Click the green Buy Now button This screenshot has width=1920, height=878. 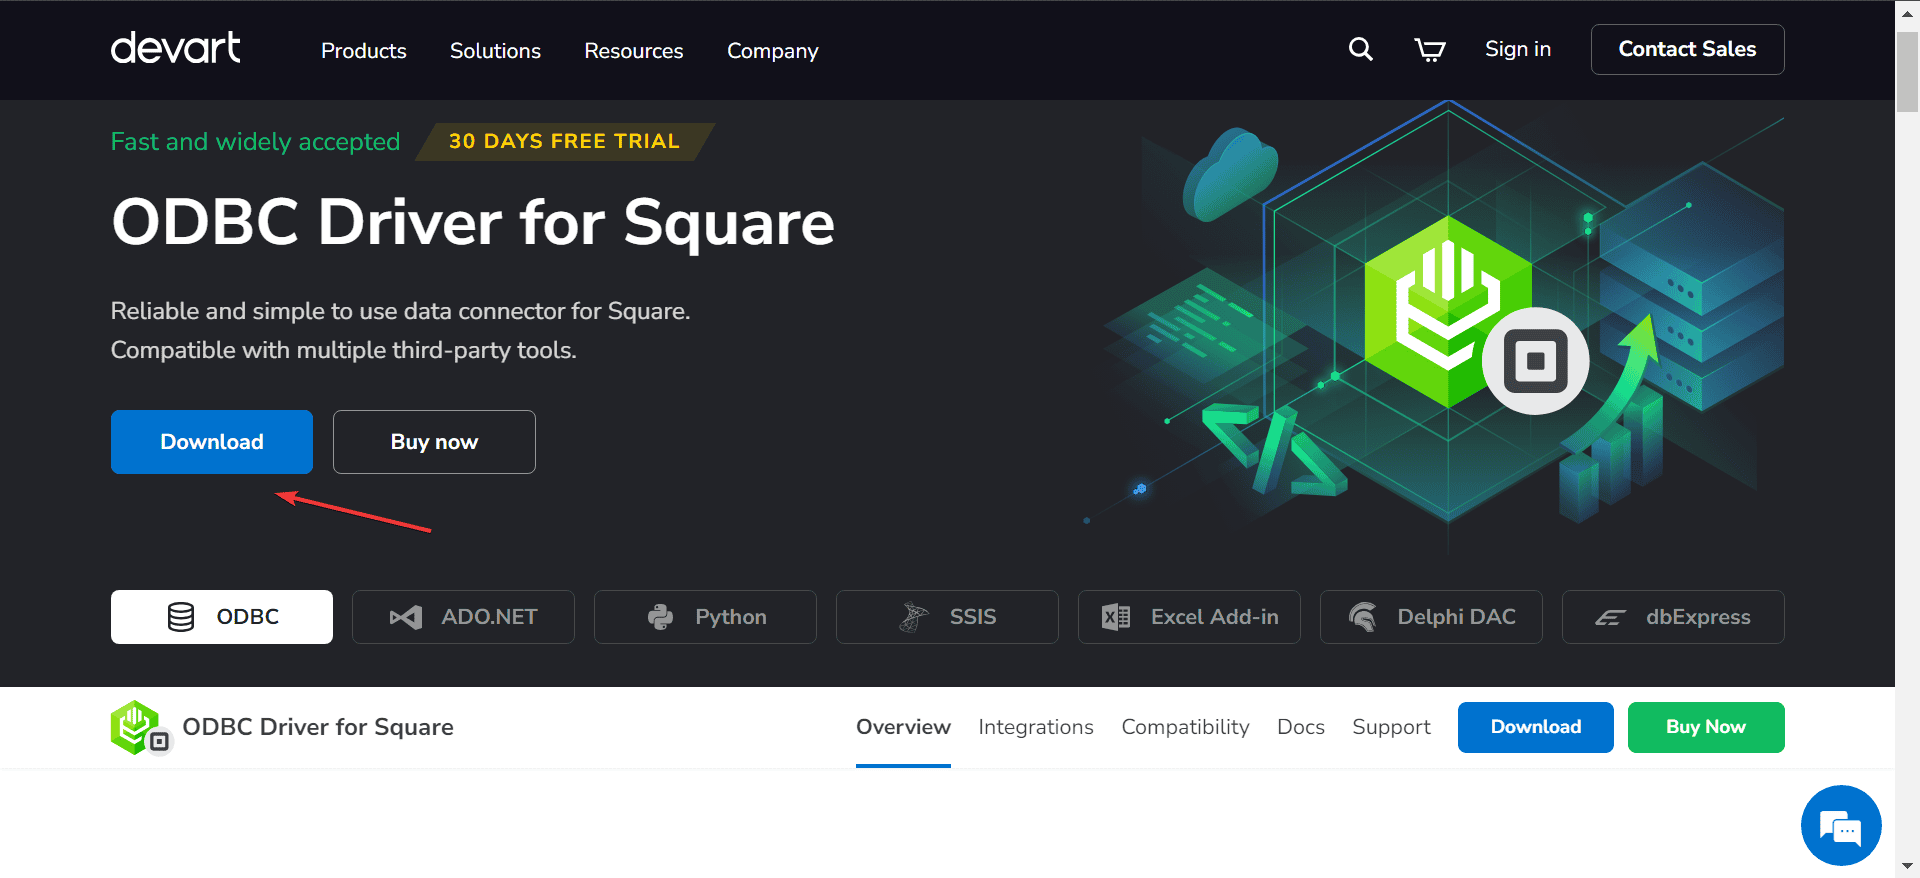(x=1706, y=727)
